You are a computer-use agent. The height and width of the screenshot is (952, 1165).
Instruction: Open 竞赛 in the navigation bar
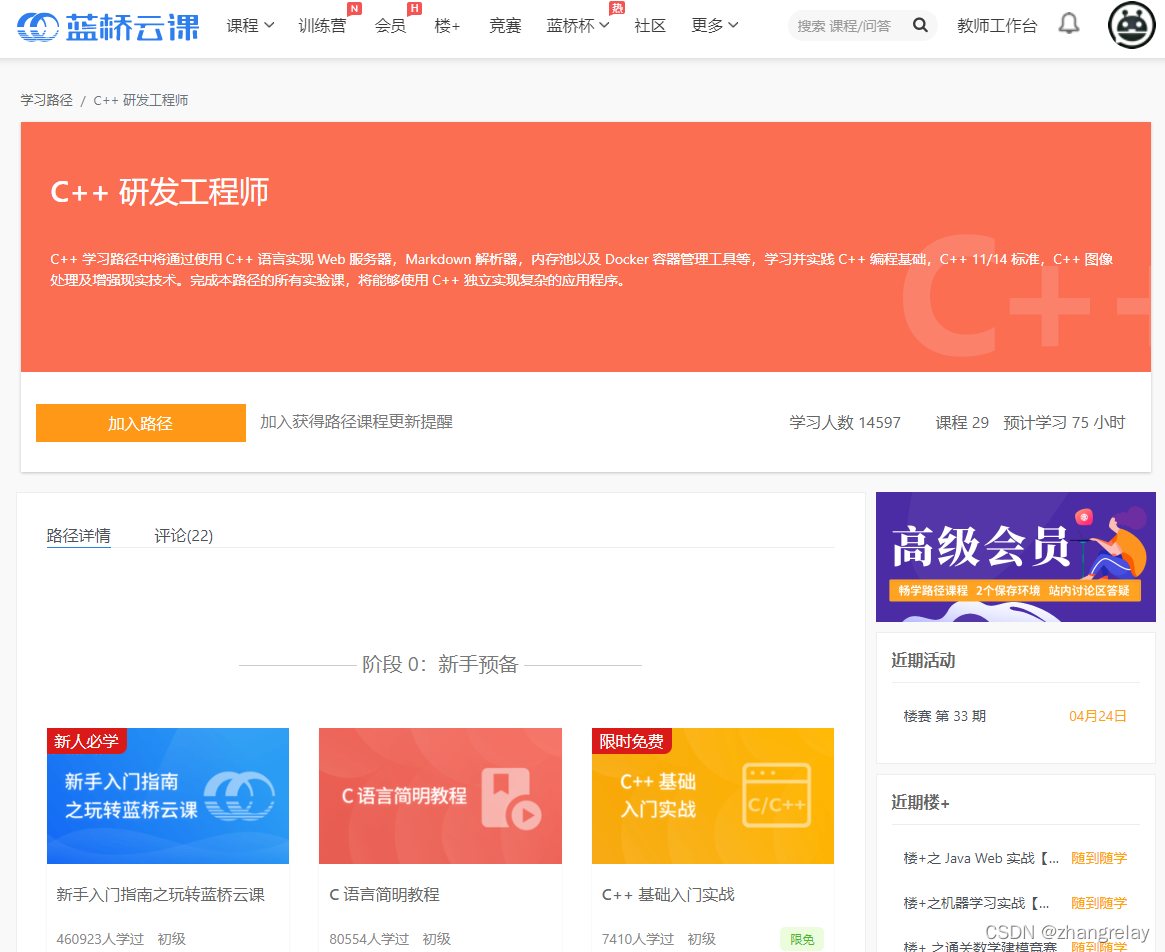point(505,25)
